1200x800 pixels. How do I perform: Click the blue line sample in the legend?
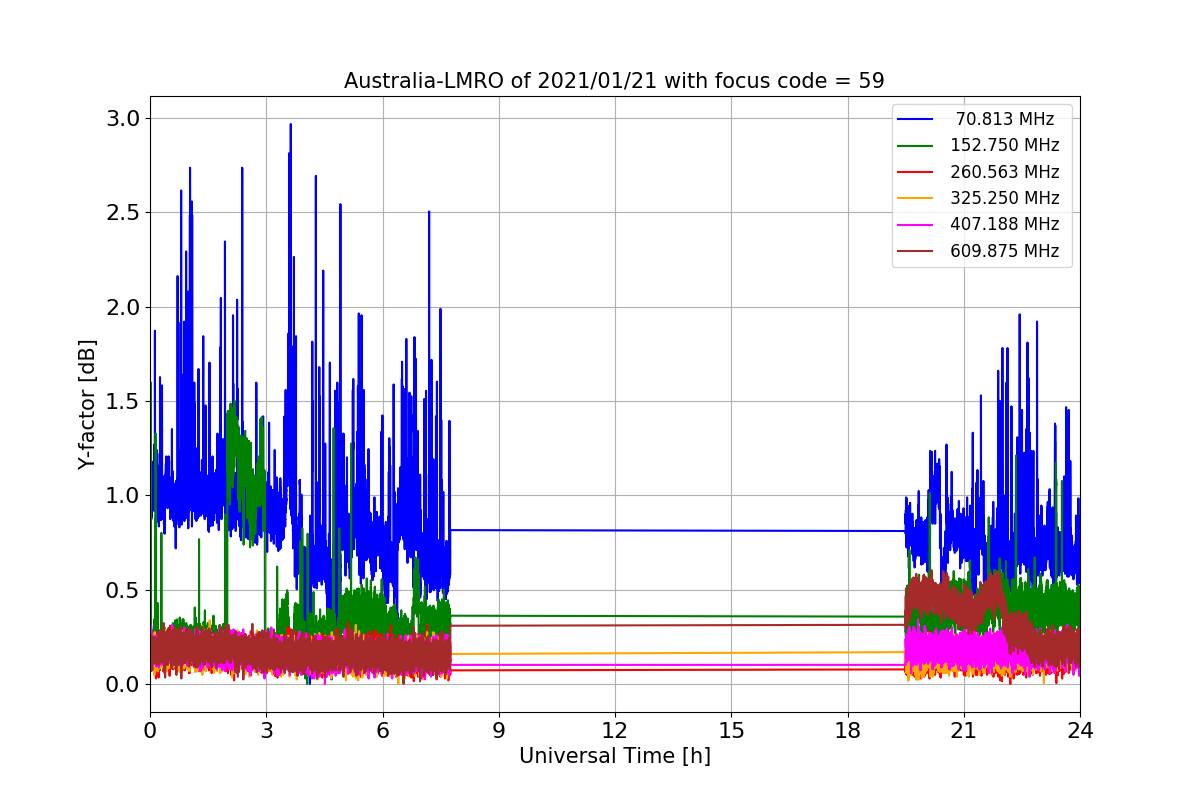tap(916, 119)
